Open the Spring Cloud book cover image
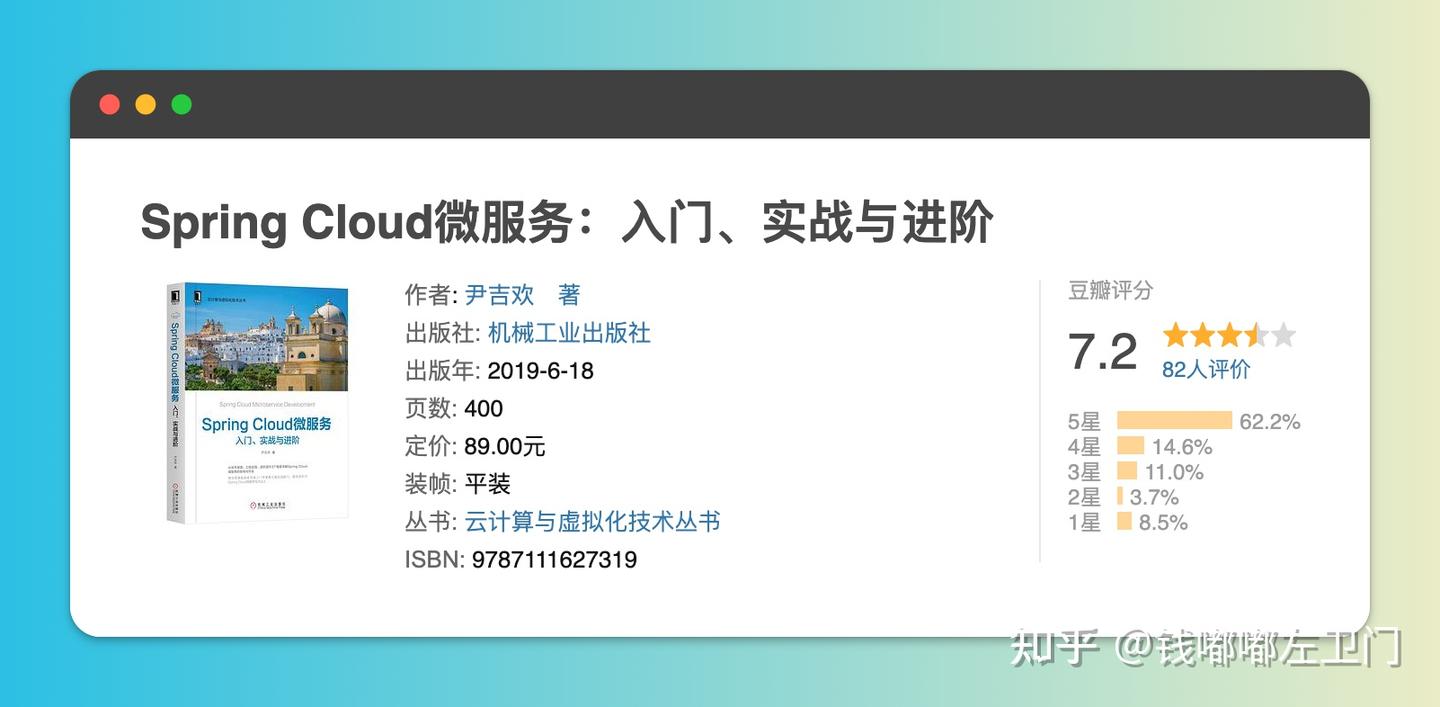The image size is (1440, 707). click(258, 403)
